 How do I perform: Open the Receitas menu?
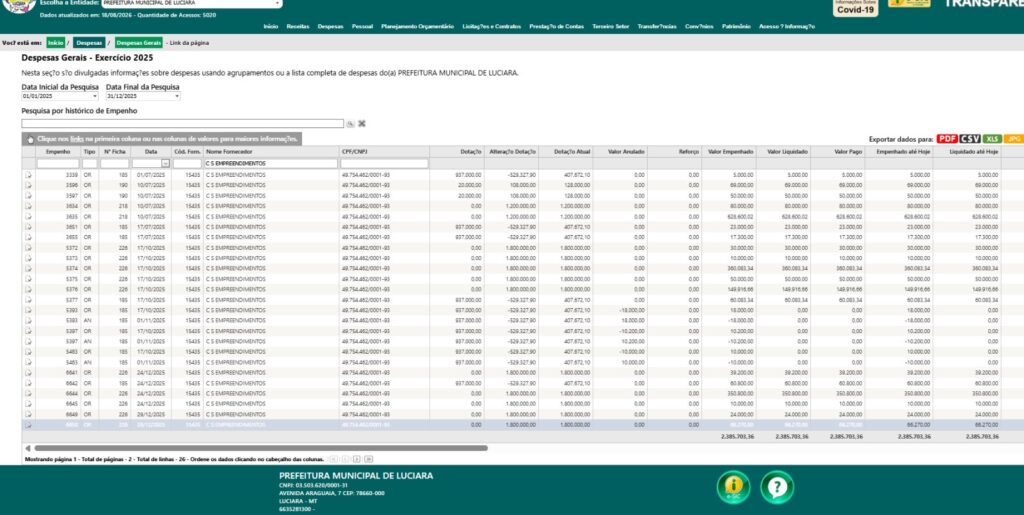click(298, 27)
